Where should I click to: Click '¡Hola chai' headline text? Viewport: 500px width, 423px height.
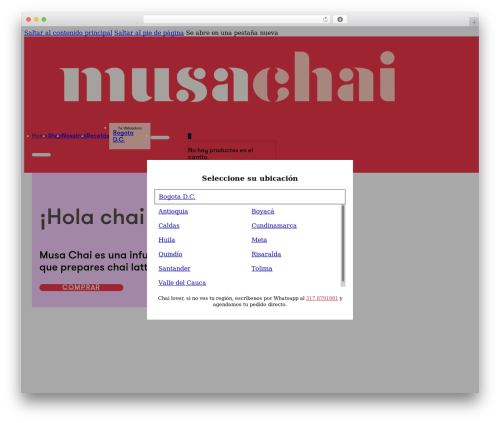[92, 217]
